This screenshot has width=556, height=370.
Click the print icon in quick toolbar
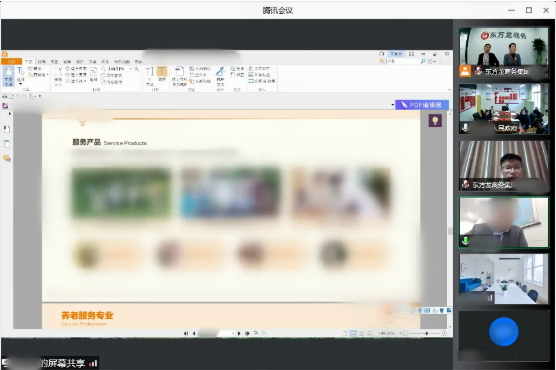click(x=5, y=96)
